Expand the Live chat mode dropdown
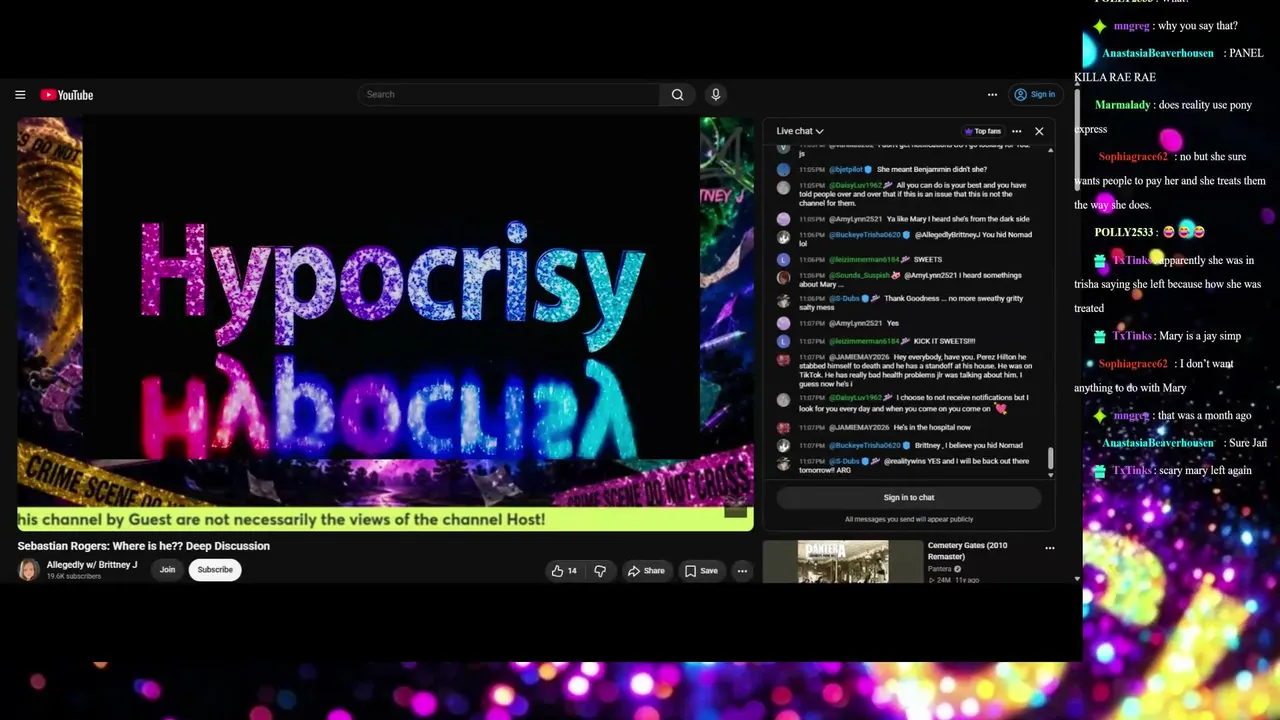 (x=800, y=131)
